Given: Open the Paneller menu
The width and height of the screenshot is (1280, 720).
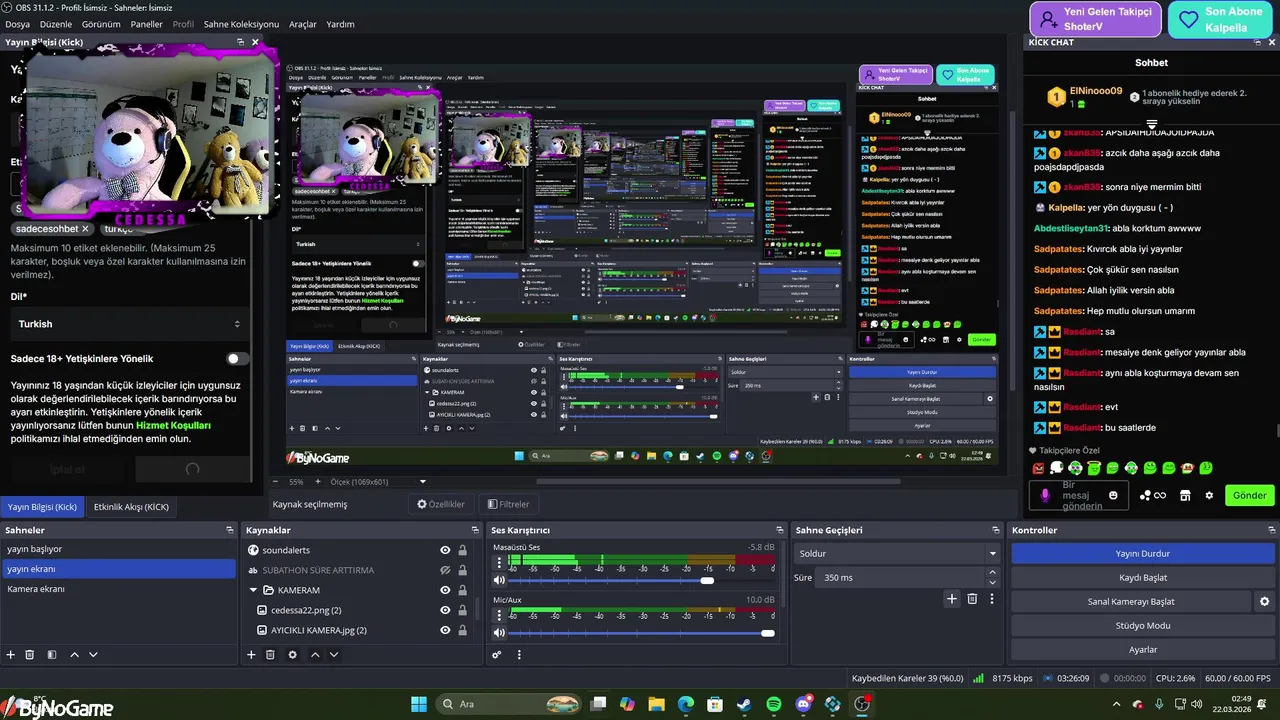Looking at the screenshot, I should (146, 24).
